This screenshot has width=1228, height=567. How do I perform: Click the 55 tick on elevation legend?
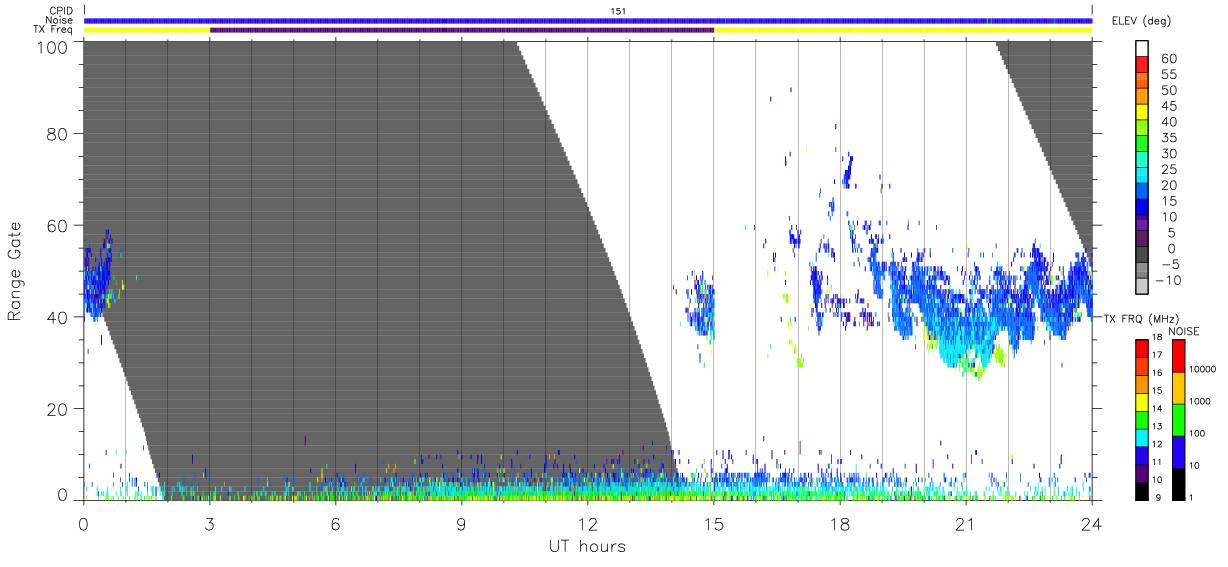[x=1168, y=75]
